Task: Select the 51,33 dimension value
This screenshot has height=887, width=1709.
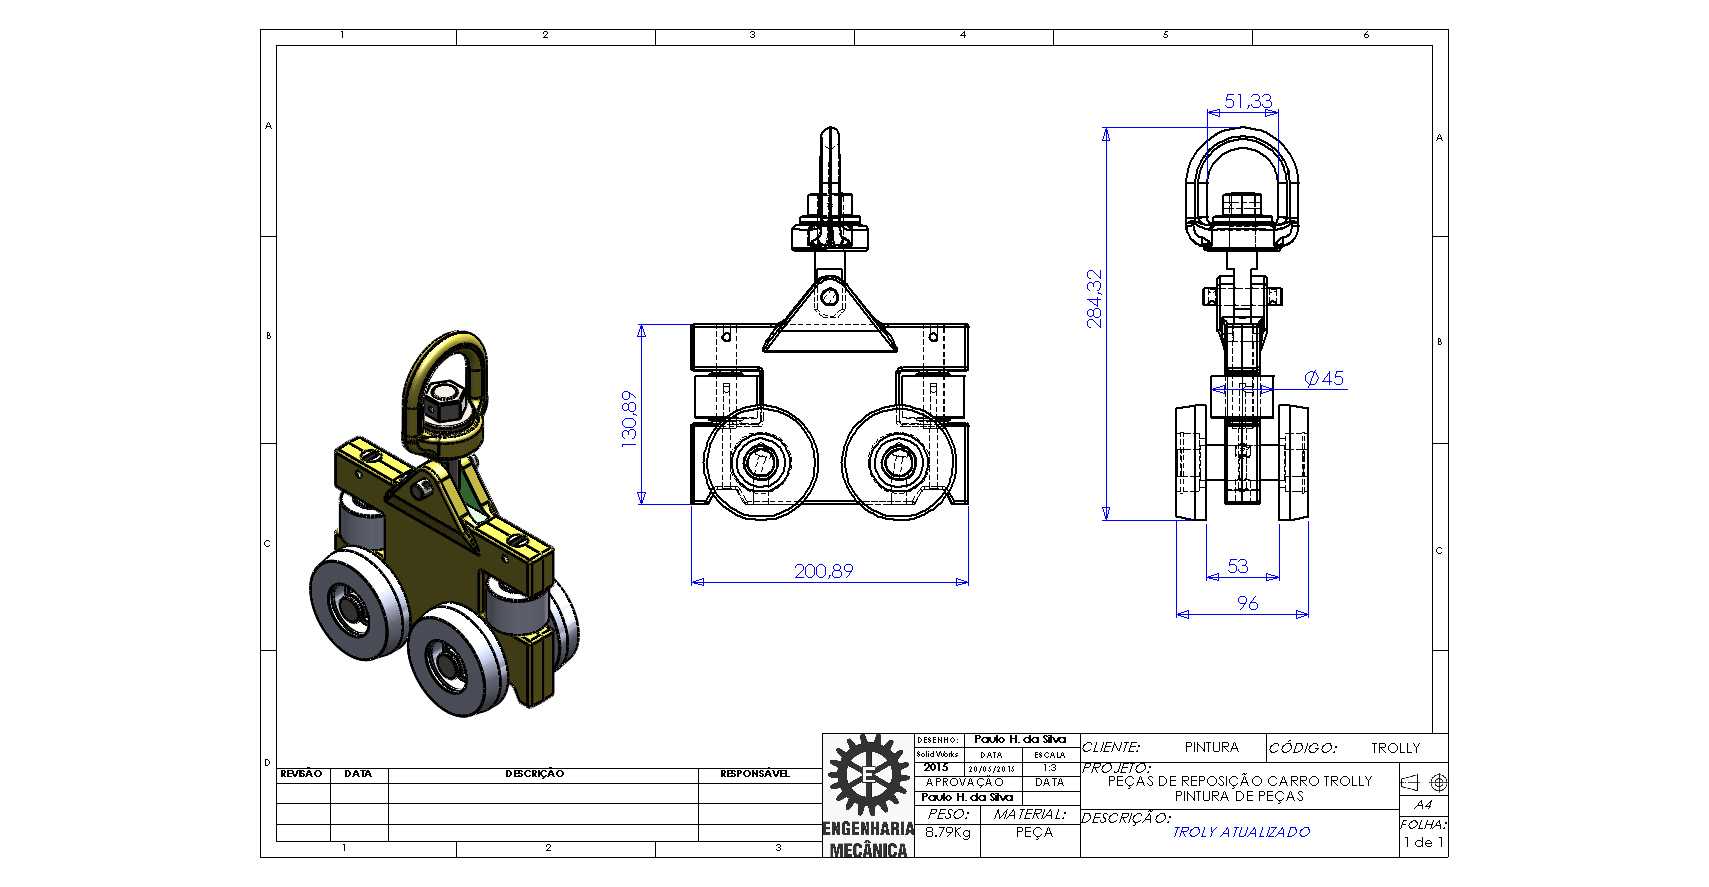Action: [1248, 101]
